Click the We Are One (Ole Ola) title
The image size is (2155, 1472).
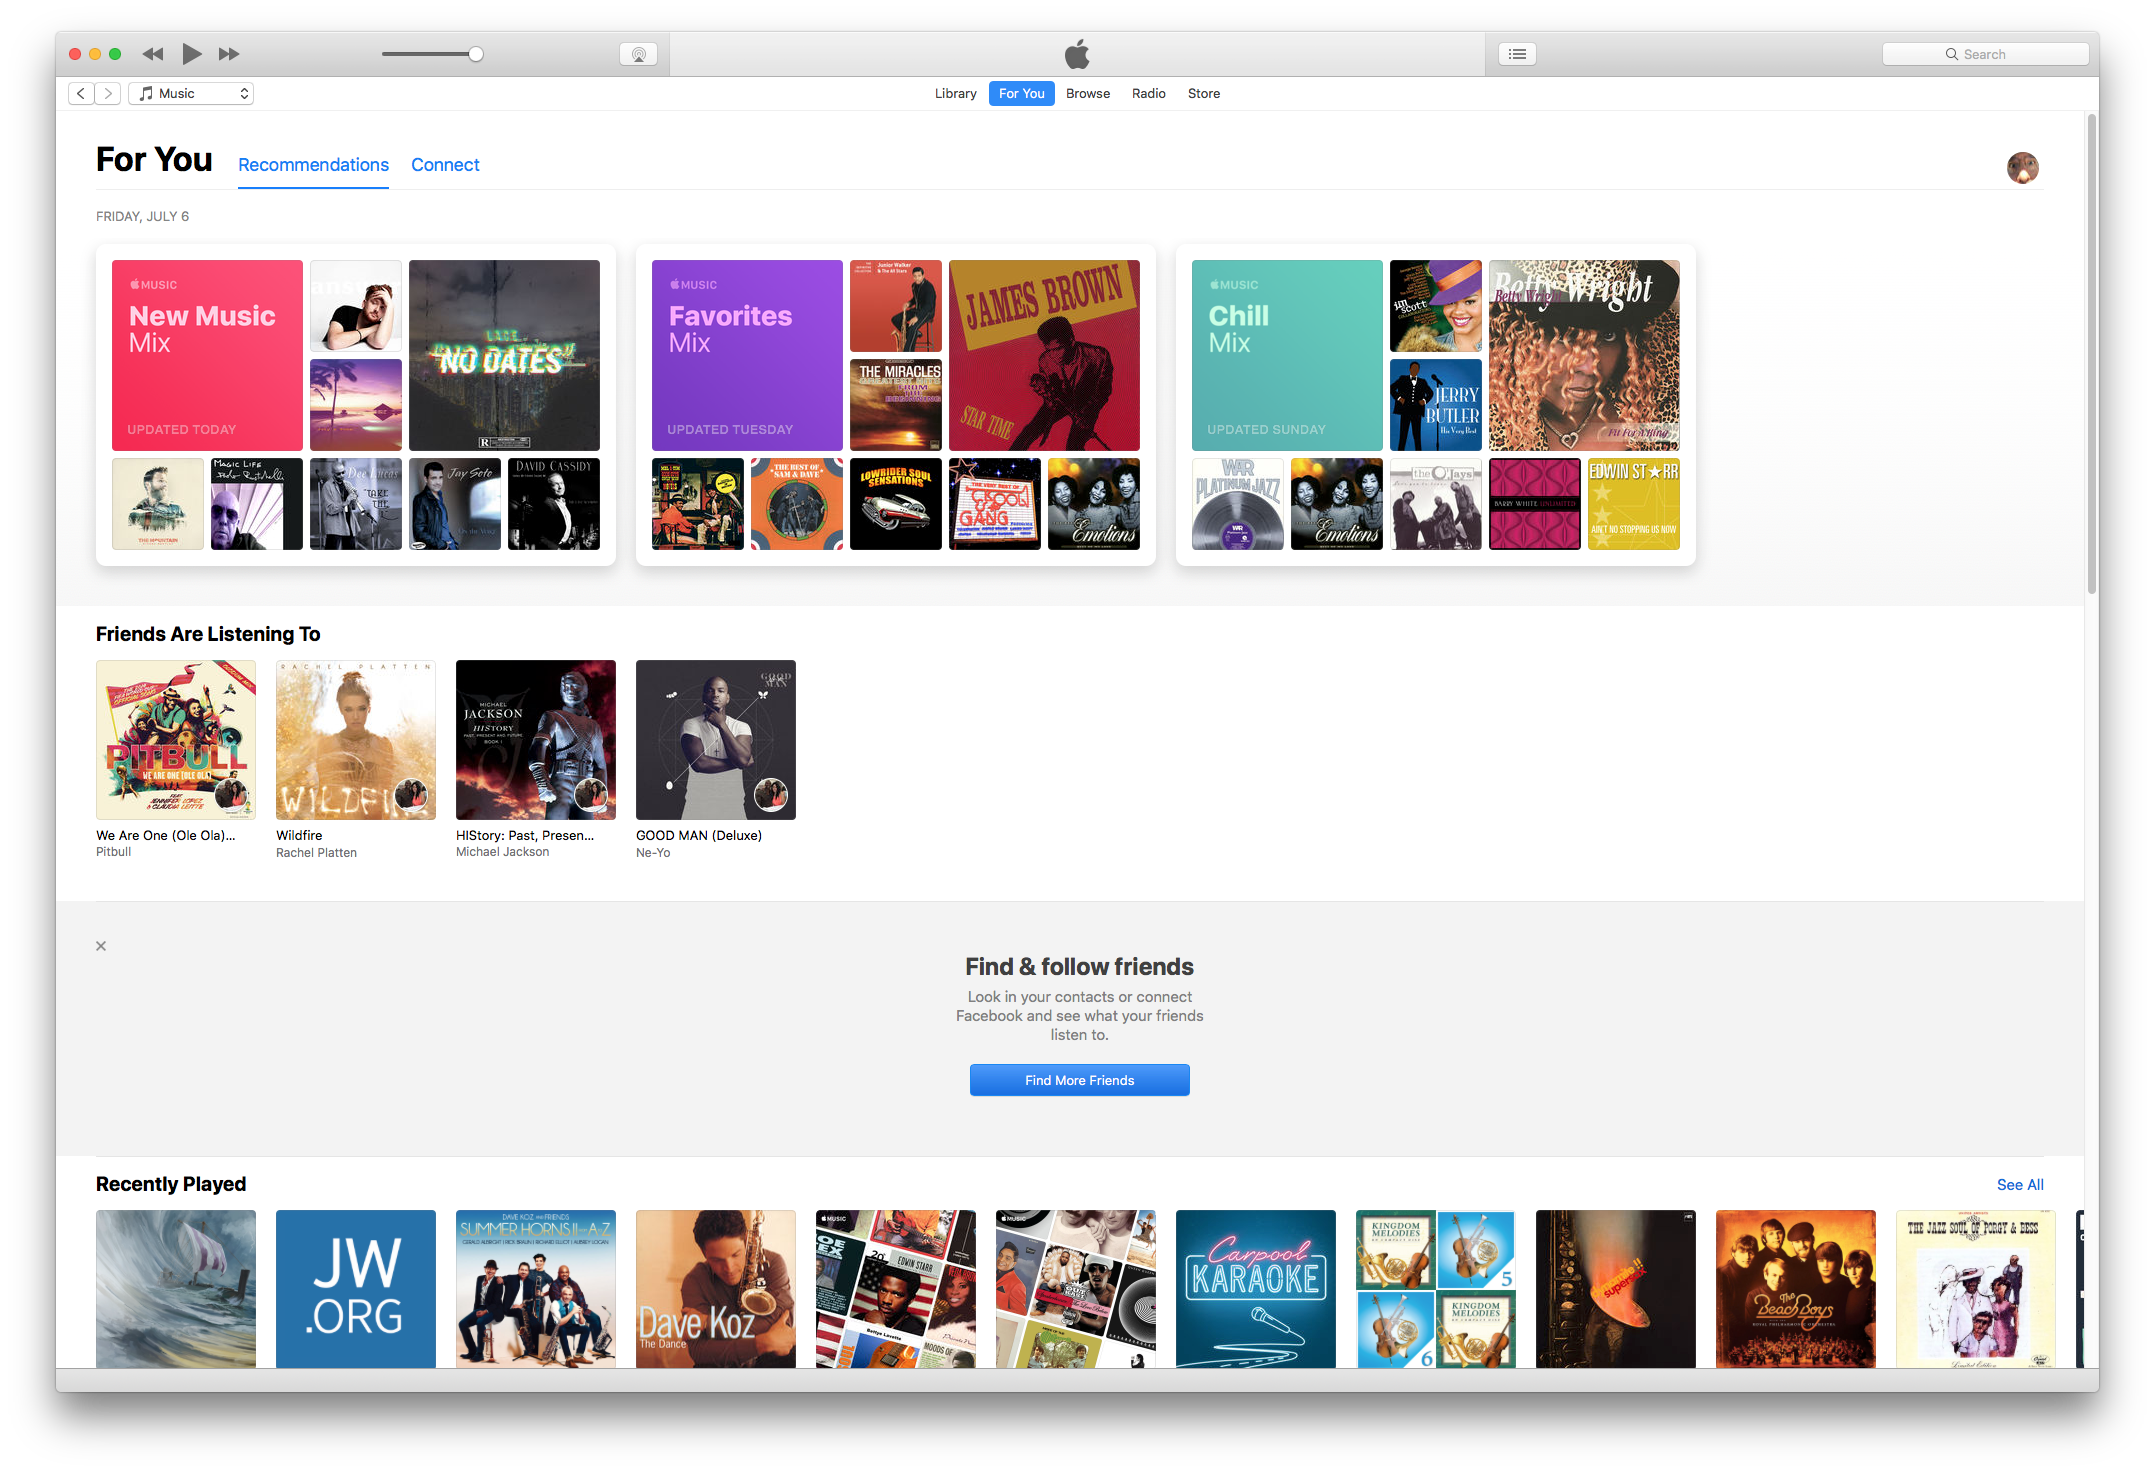coord(166,835)
